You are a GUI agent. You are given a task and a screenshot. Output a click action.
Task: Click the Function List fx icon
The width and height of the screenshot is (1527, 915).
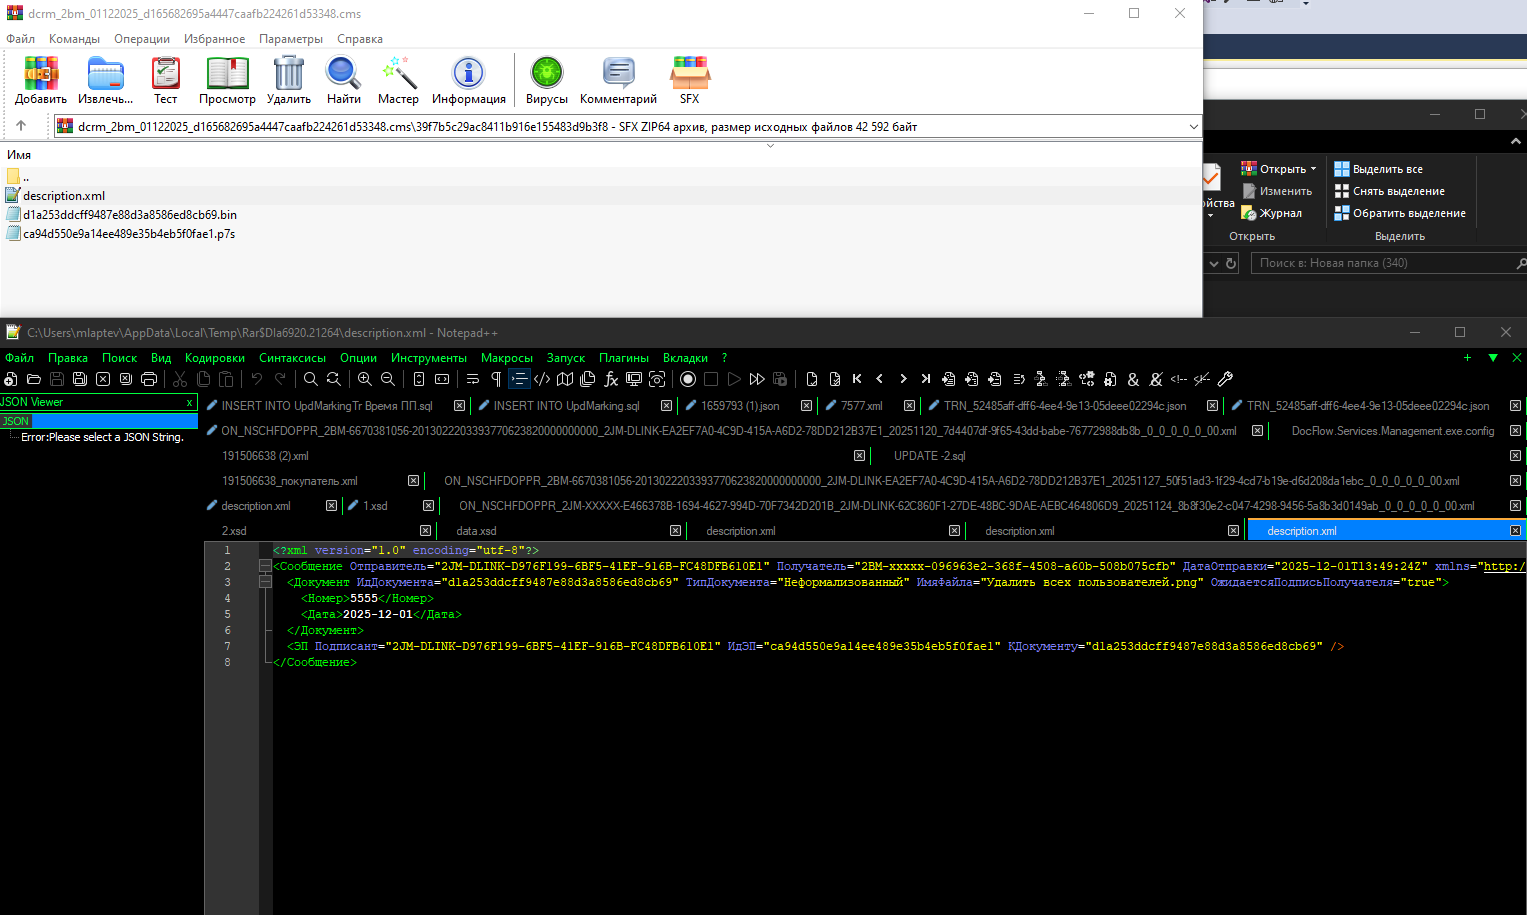tap(611, 379)
